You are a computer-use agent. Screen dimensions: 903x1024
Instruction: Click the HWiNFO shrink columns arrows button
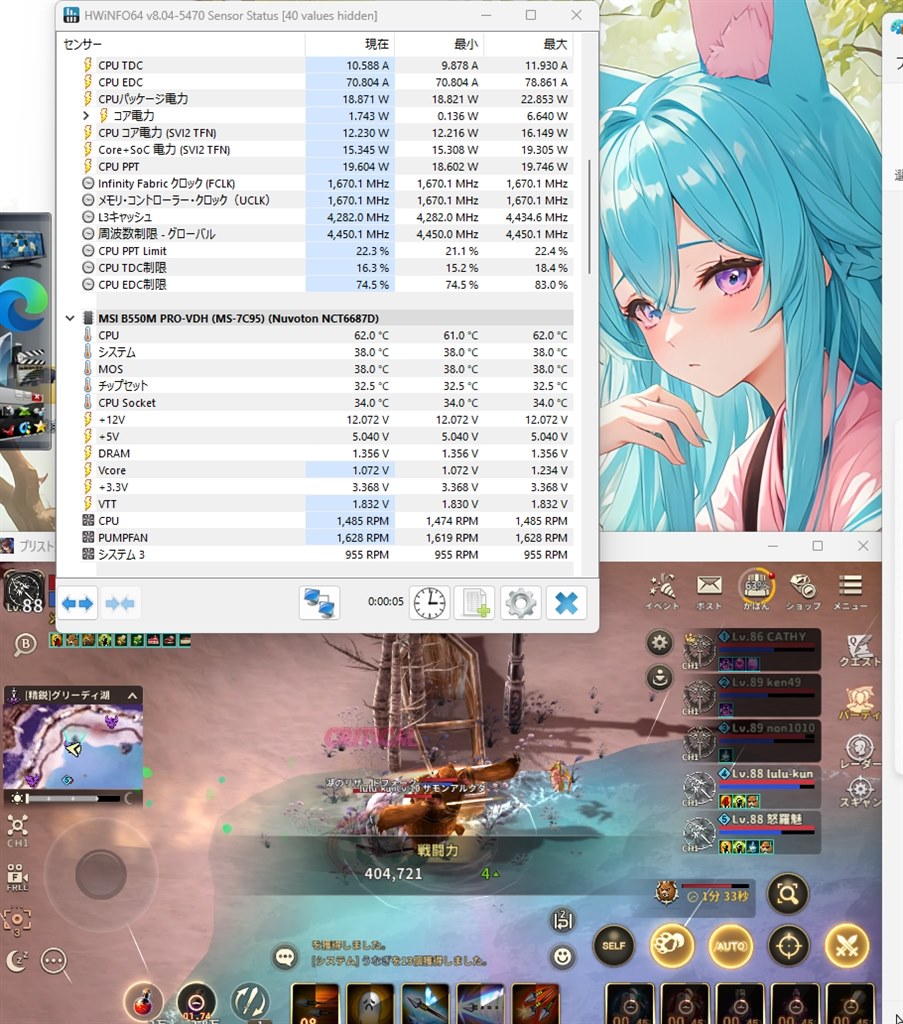[119, 603]
